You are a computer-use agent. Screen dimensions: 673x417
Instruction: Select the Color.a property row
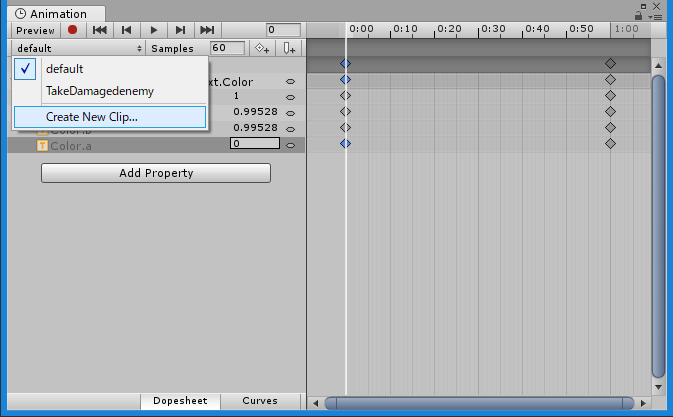click(156, 145)
